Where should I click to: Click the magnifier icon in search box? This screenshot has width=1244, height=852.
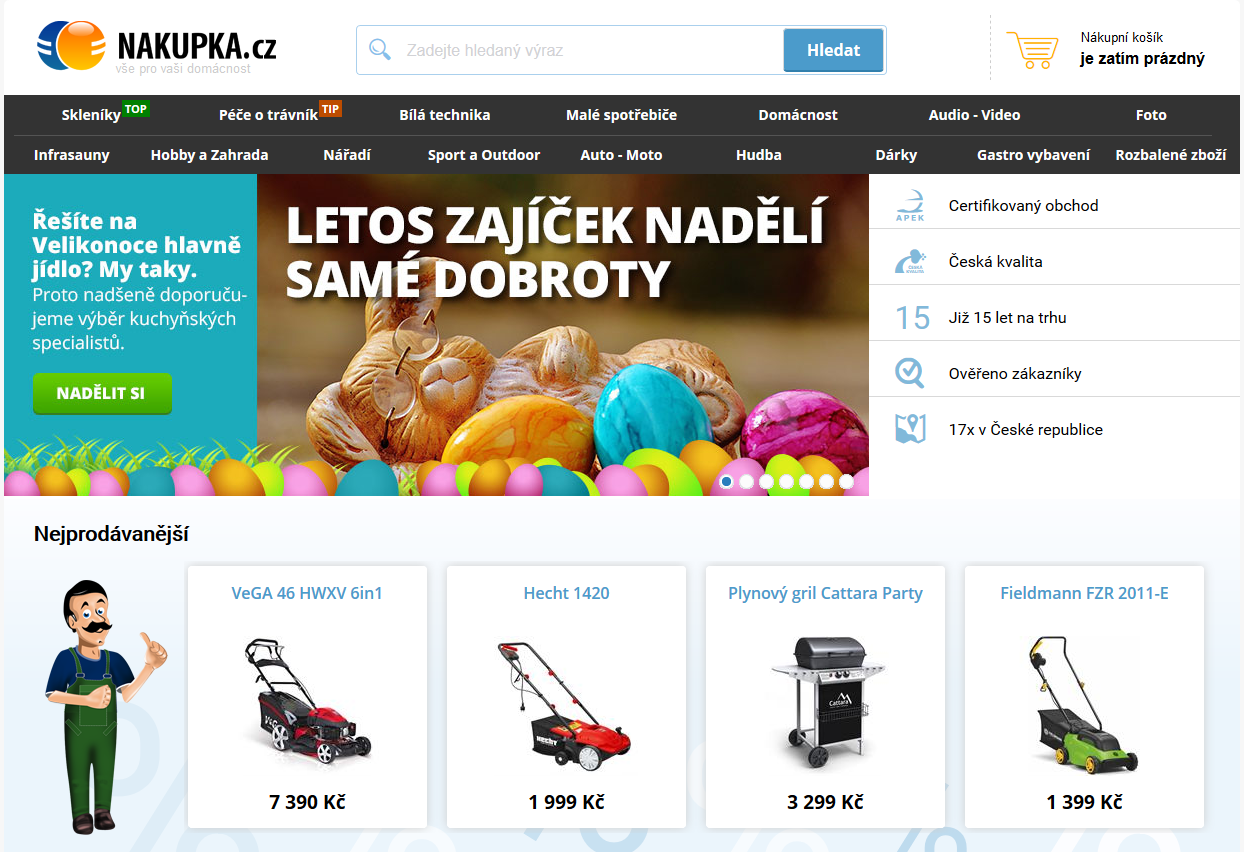(x=380, y=49)
